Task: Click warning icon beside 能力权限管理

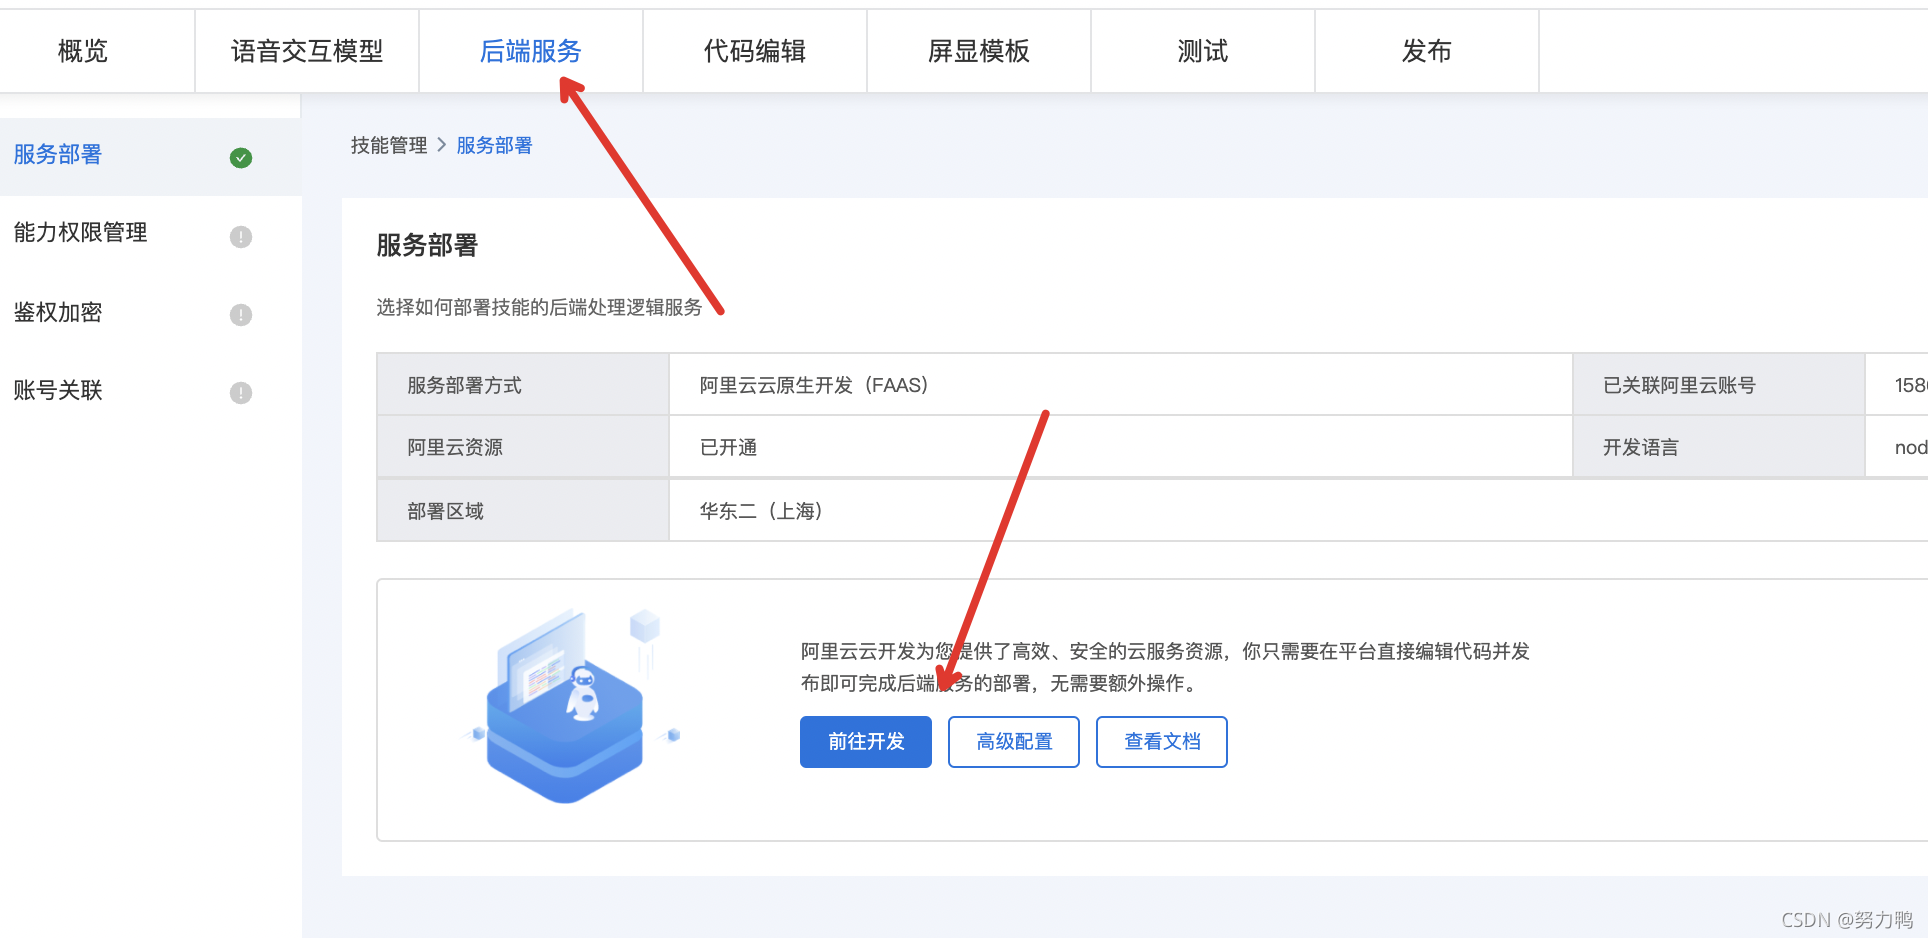Action: coord(241,237)
